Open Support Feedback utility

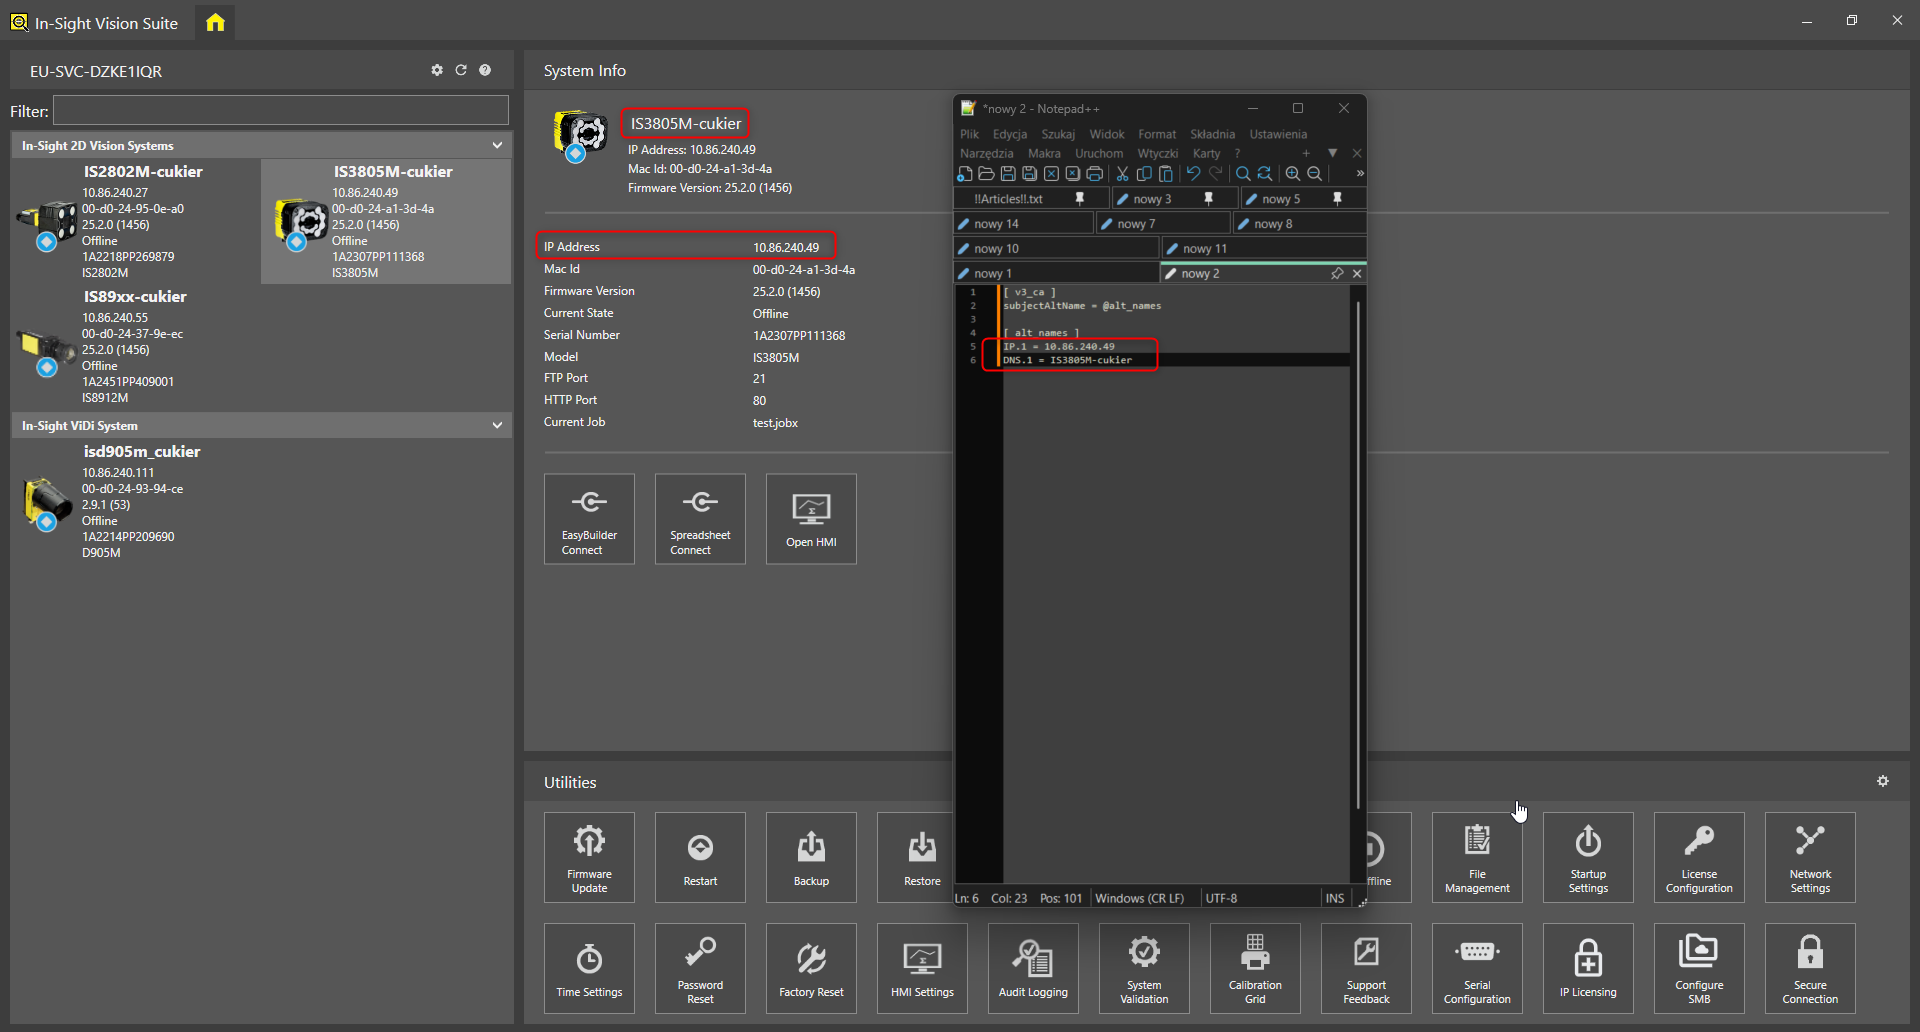coord(1366,968)
